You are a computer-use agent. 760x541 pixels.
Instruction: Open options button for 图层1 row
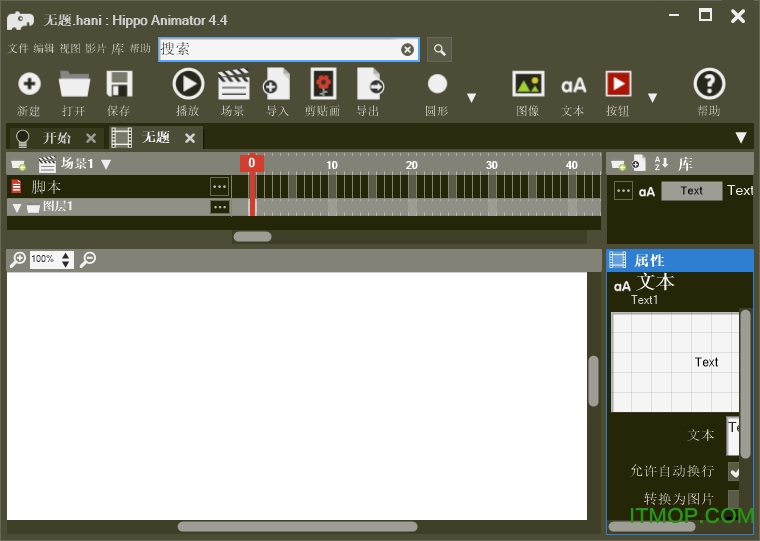pyautogui.click(x=220, y=207)
